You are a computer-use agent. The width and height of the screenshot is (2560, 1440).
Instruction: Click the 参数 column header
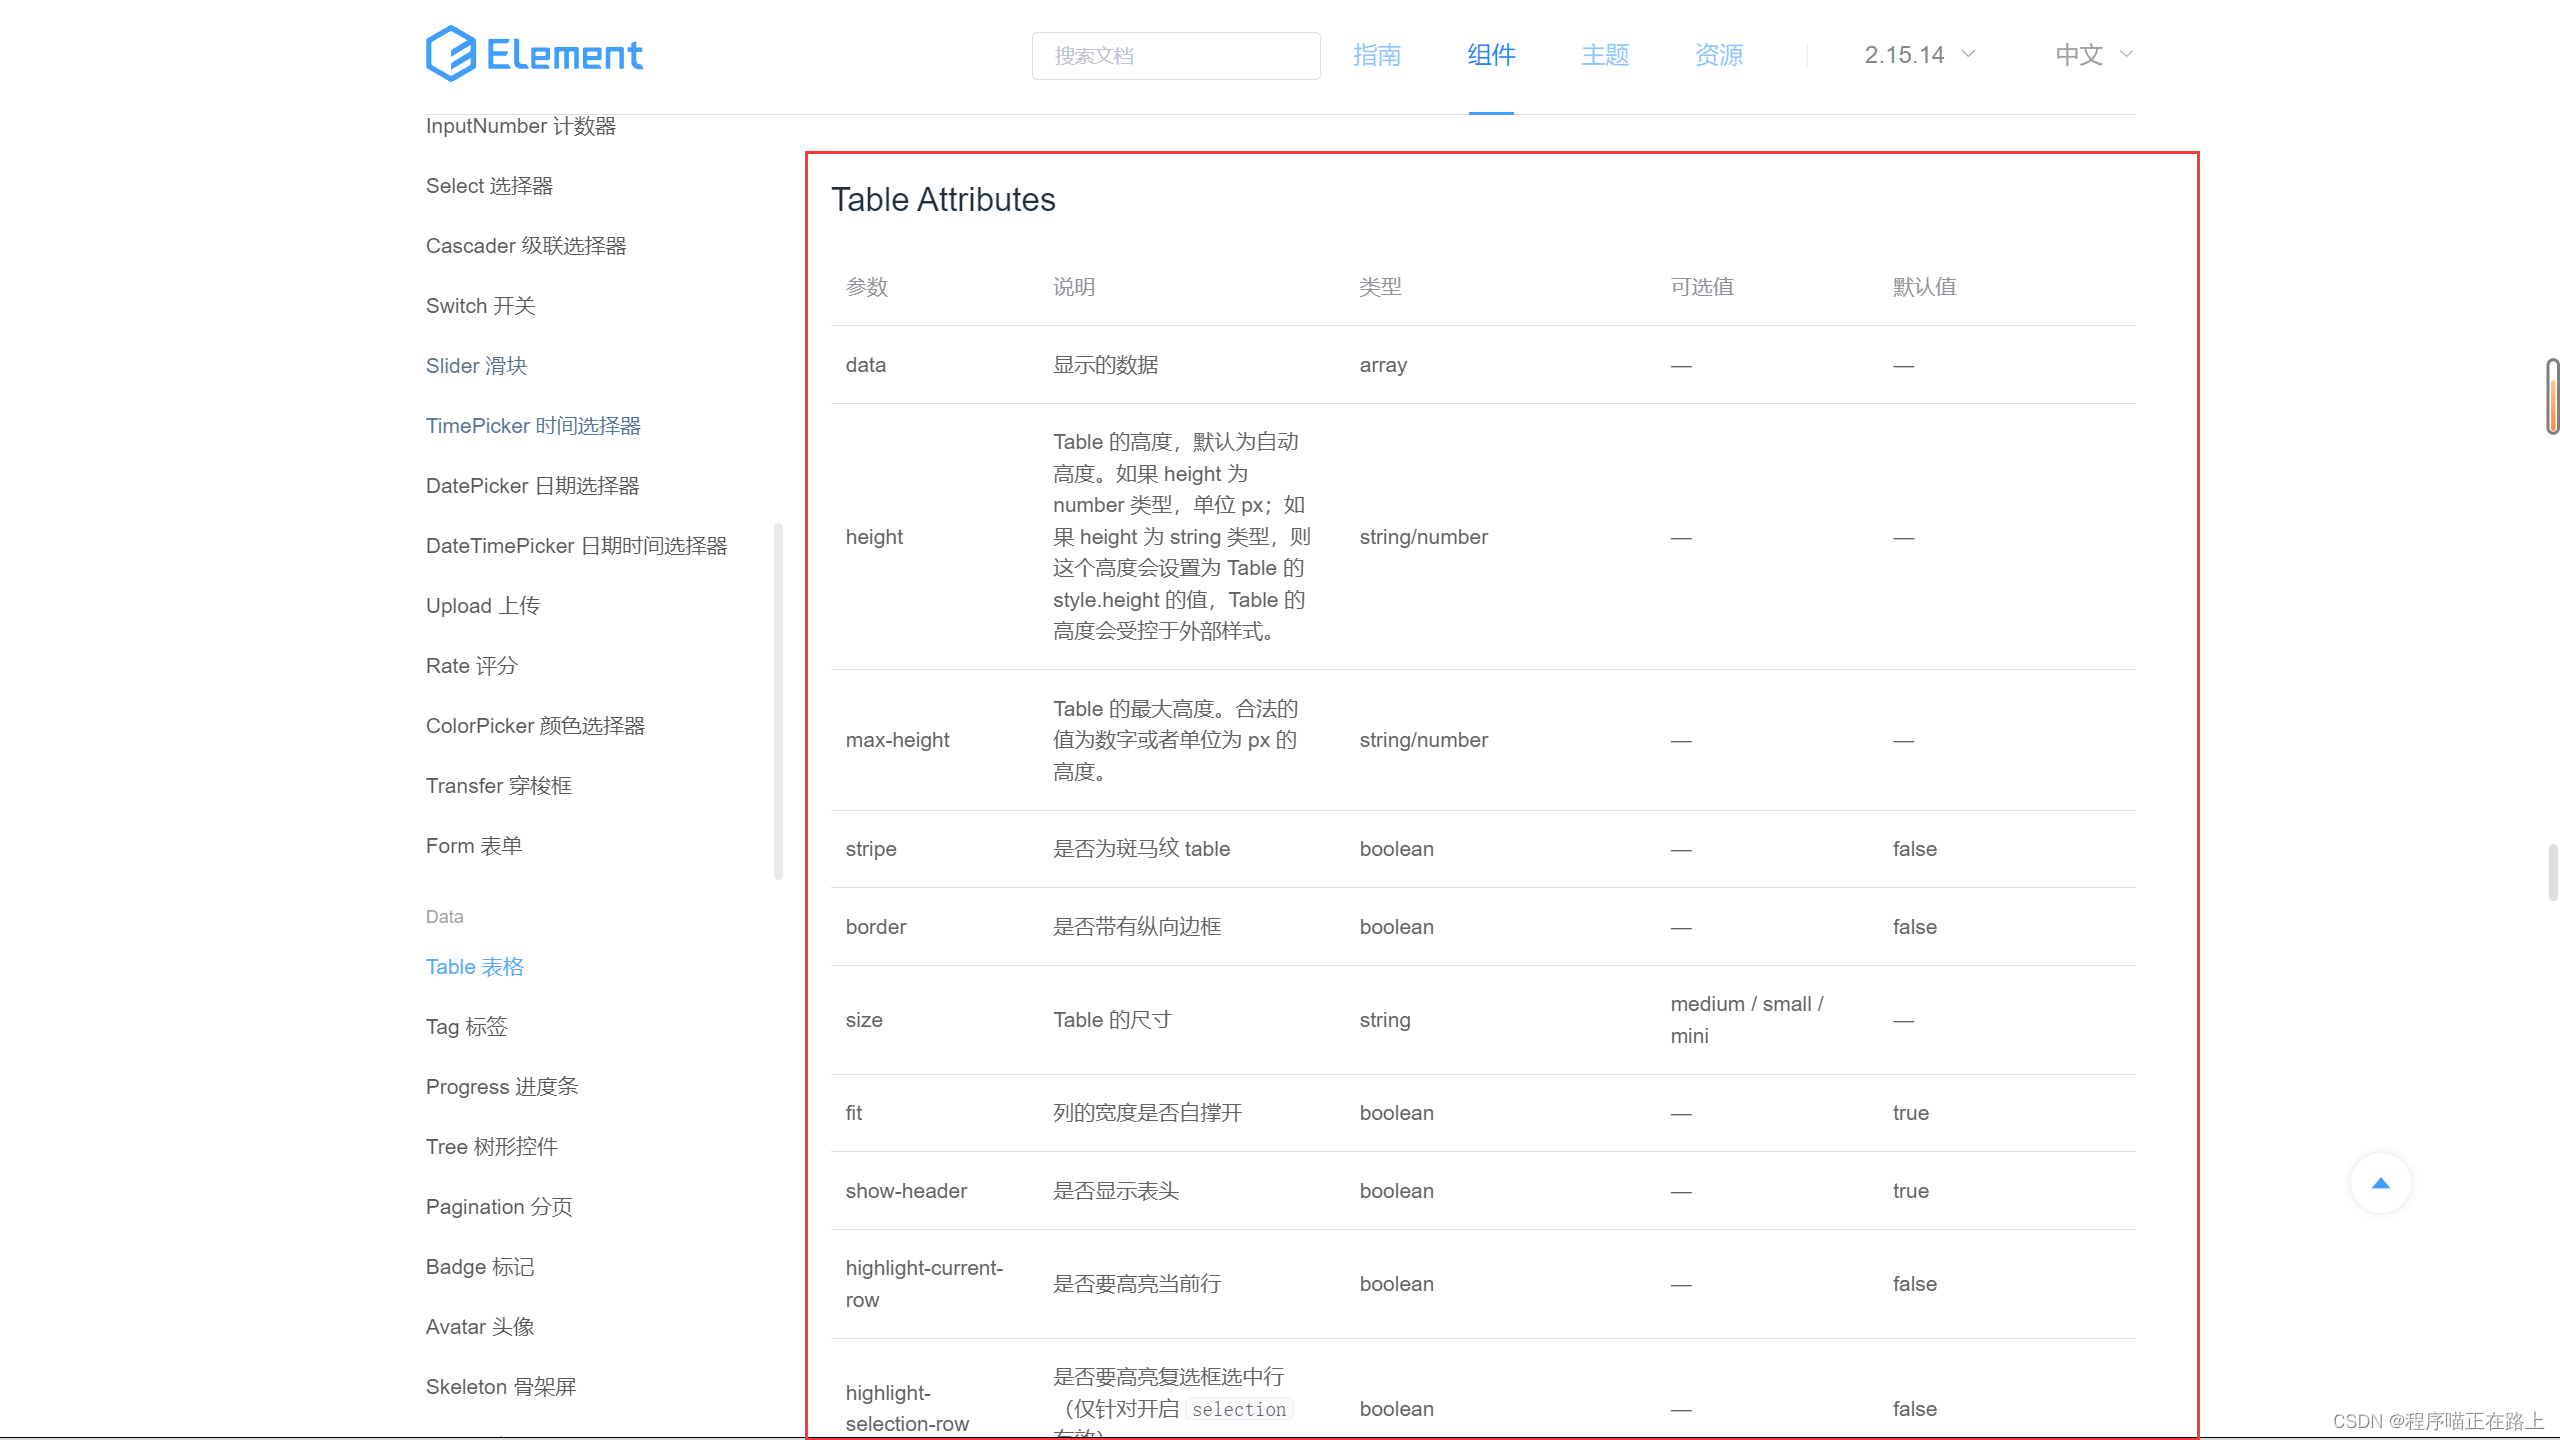(867, 287)
